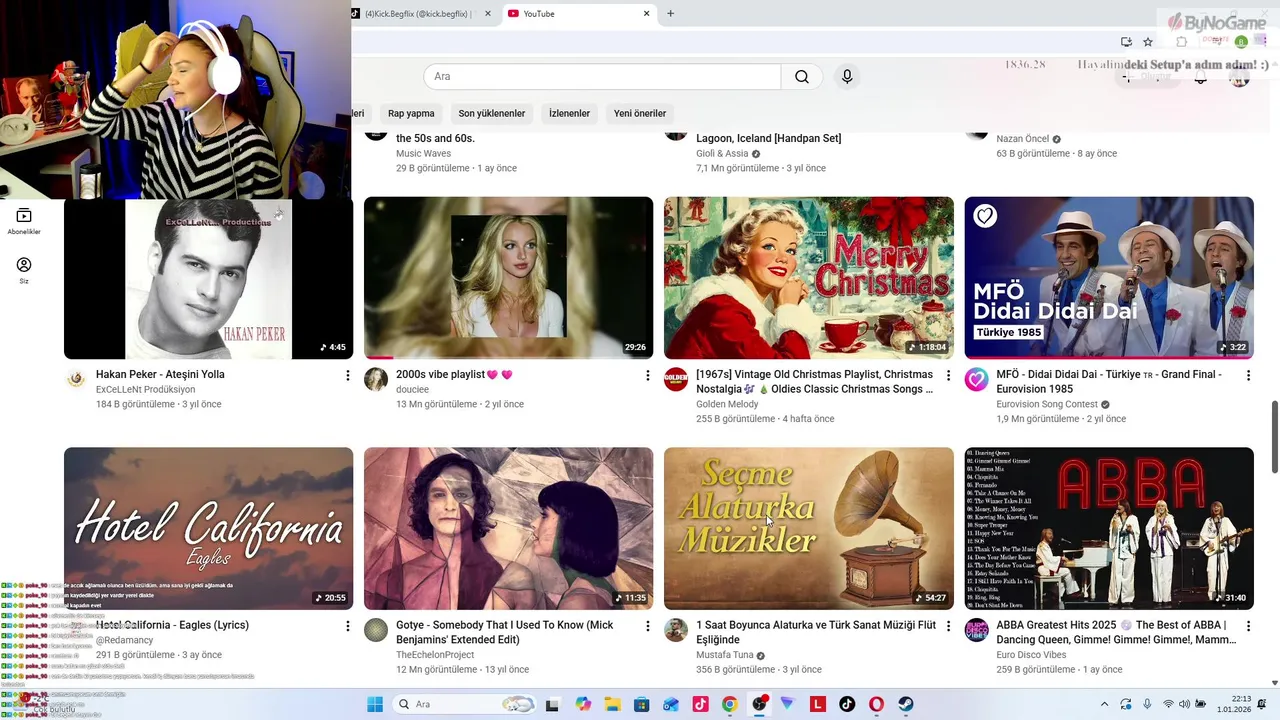Open YouTube notifications bell
This screenshot has height=720, width=1280.
coord(1201,77)
